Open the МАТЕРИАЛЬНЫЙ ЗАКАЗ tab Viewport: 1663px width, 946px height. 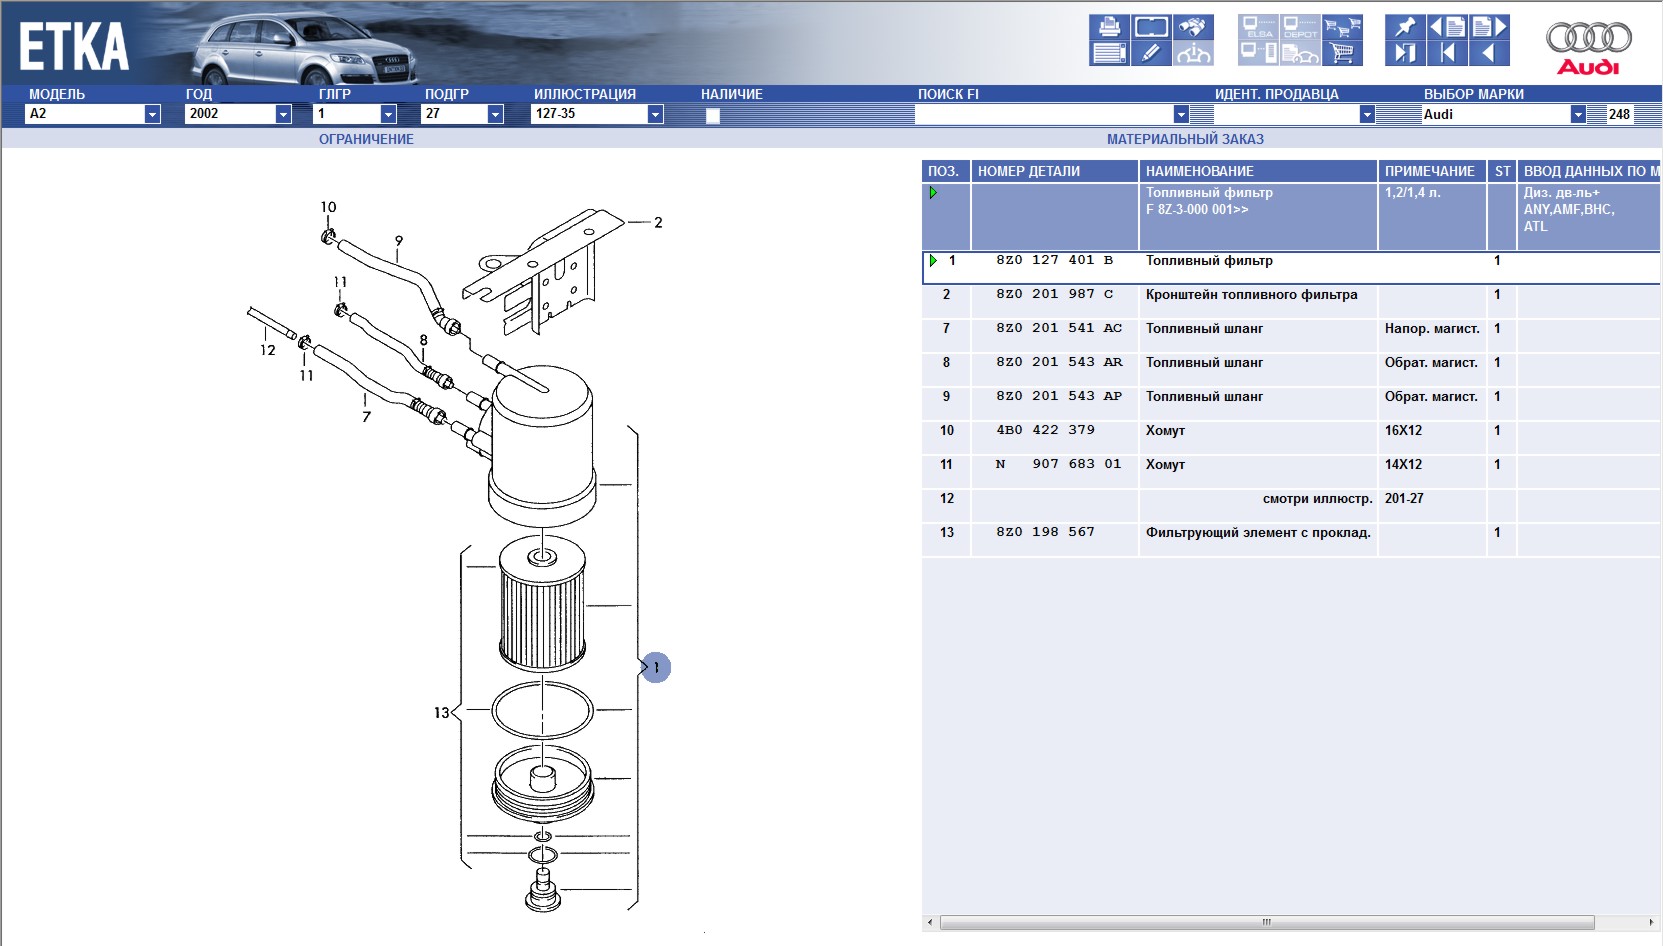point(1185,139)
